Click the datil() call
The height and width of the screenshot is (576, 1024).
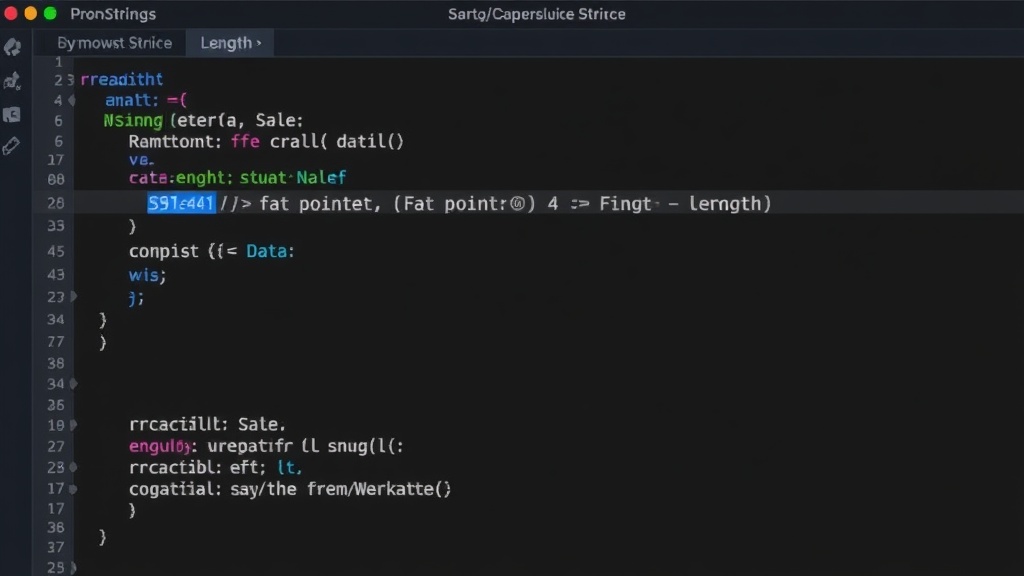(370, 142)
